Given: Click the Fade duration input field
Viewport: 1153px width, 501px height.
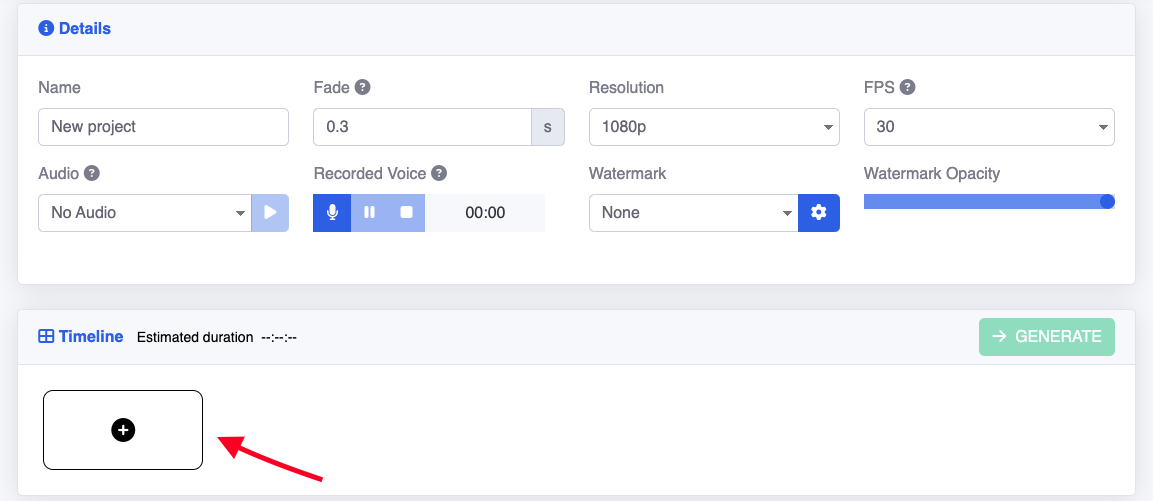Looking at the screenshot, I should click(421, 127).
